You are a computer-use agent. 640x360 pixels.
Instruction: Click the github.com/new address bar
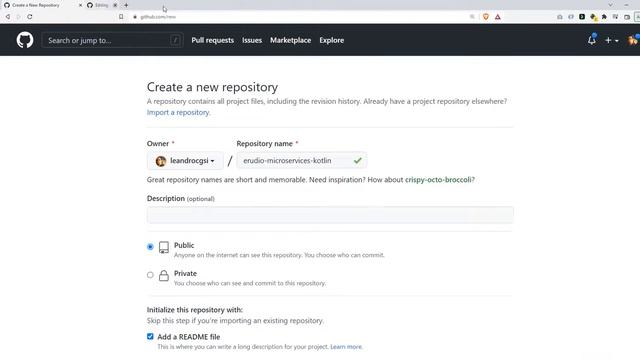coord(302,17)
